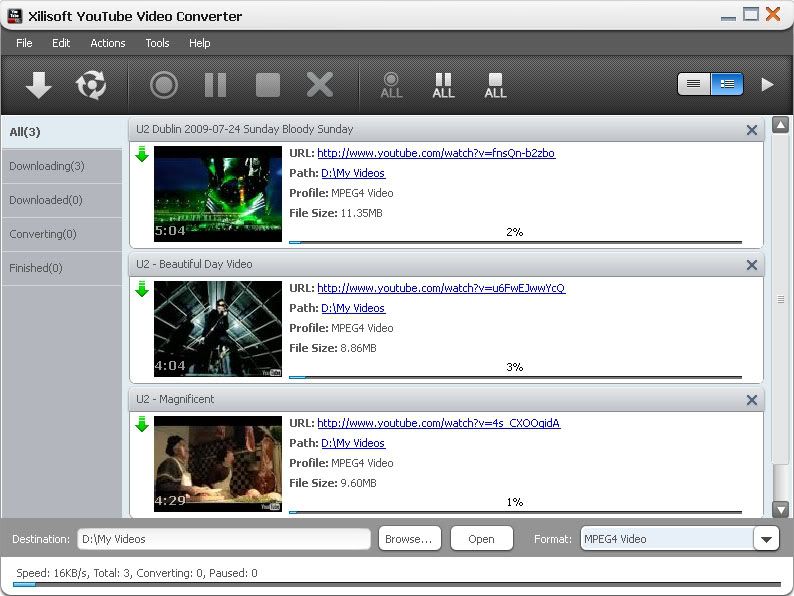Select the All(3) category
This screenshot has width=794, height=596.
point(62,132)
